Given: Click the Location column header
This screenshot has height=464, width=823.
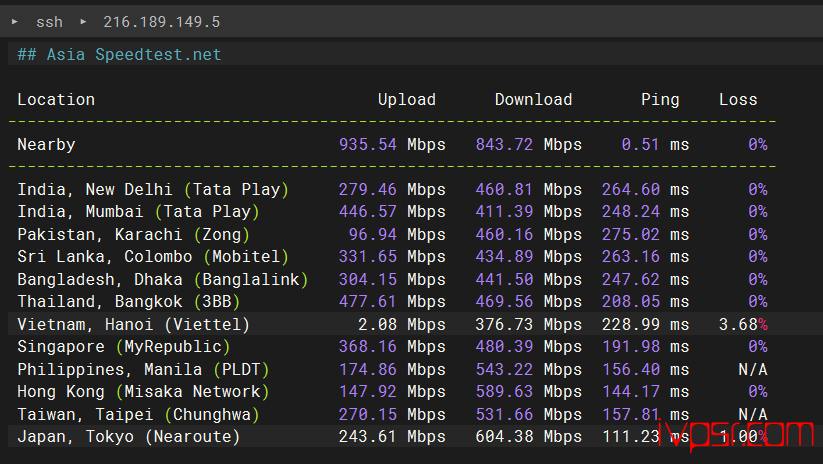Looking at the screenshot, I should point(56,99).
